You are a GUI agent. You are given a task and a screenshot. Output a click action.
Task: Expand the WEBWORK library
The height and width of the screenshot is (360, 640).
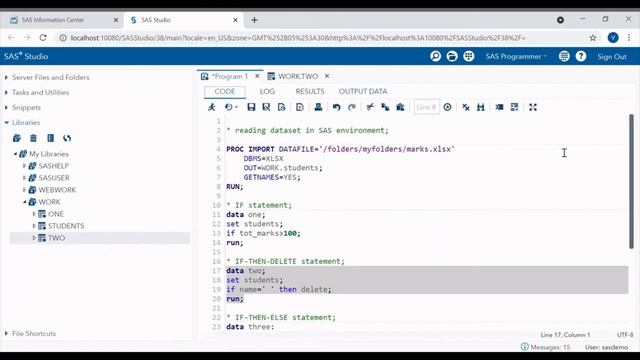(24, 190)
